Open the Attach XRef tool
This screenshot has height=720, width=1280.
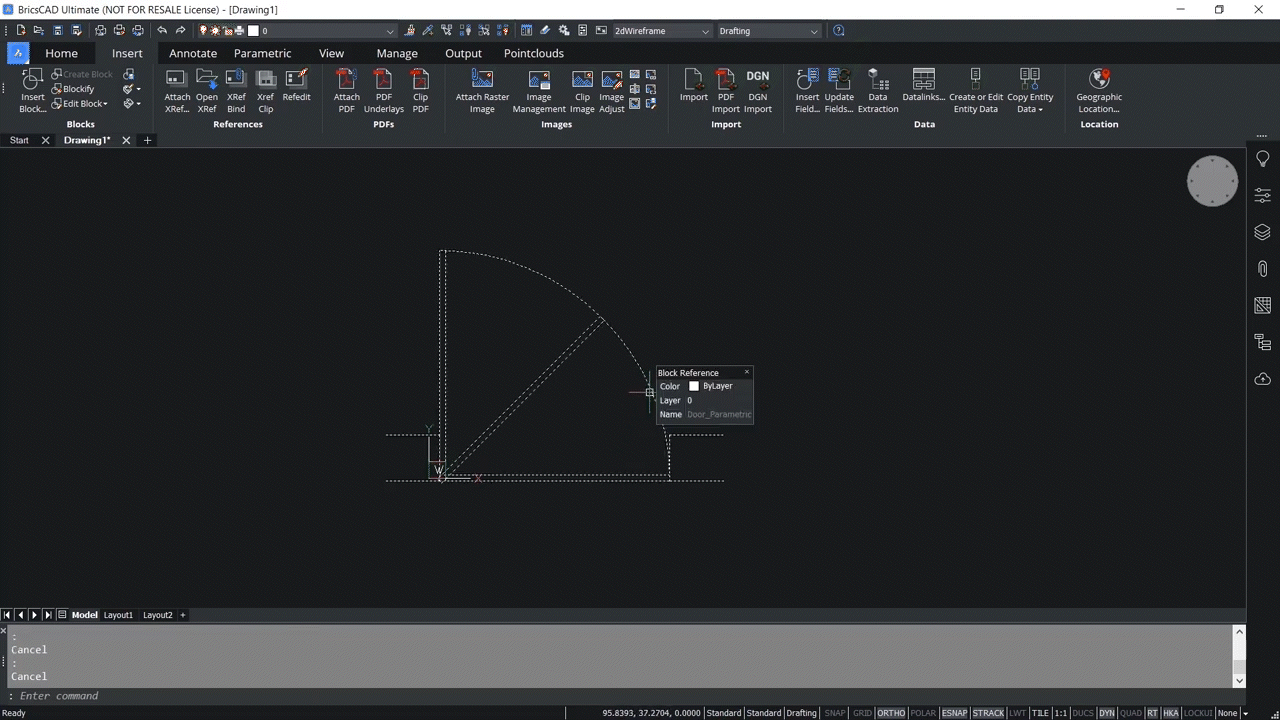pyautogui.click(x=177, y=91)
